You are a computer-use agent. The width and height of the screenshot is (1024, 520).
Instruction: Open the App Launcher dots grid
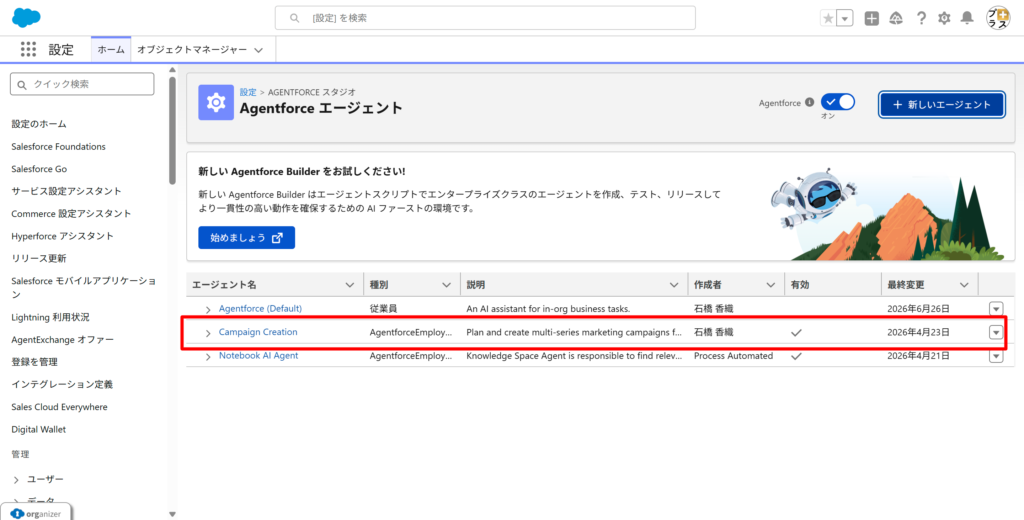click(x=28, y=49)
